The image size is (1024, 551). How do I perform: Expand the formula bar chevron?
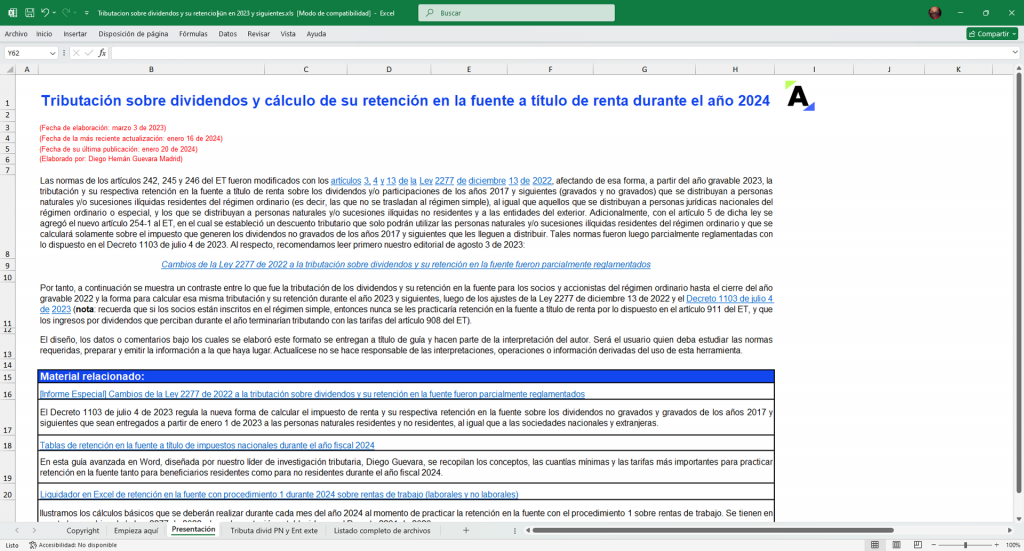tap(1015, 53)
